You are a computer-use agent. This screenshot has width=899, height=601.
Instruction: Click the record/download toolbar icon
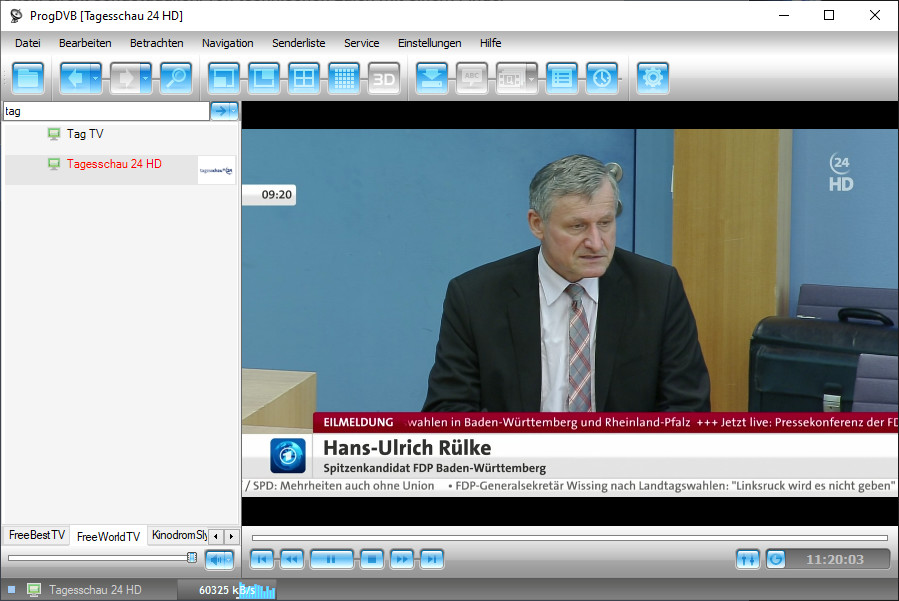click(432, 79)
